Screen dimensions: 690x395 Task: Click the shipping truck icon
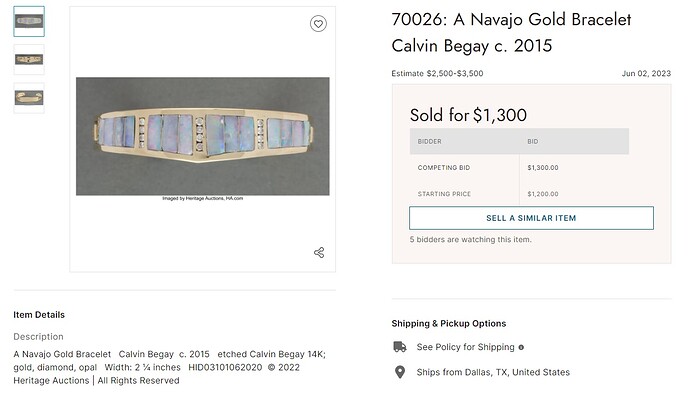[x=400, y=347]
